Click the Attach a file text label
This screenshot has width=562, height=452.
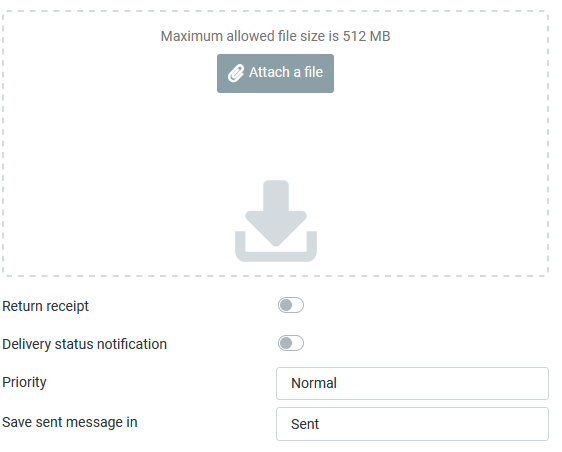(286, 72)
